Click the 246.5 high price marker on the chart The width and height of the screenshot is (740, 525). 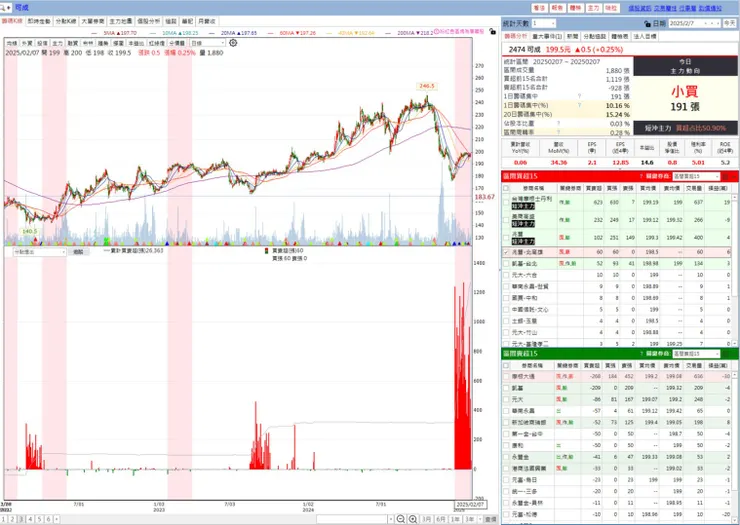[x=427, y=86]
